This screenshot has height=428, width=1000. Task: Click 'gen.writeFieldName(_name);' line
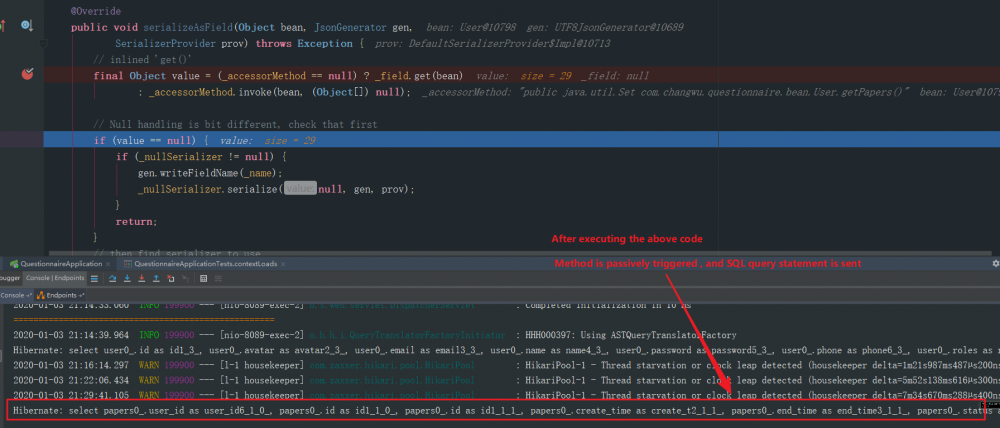210,173
